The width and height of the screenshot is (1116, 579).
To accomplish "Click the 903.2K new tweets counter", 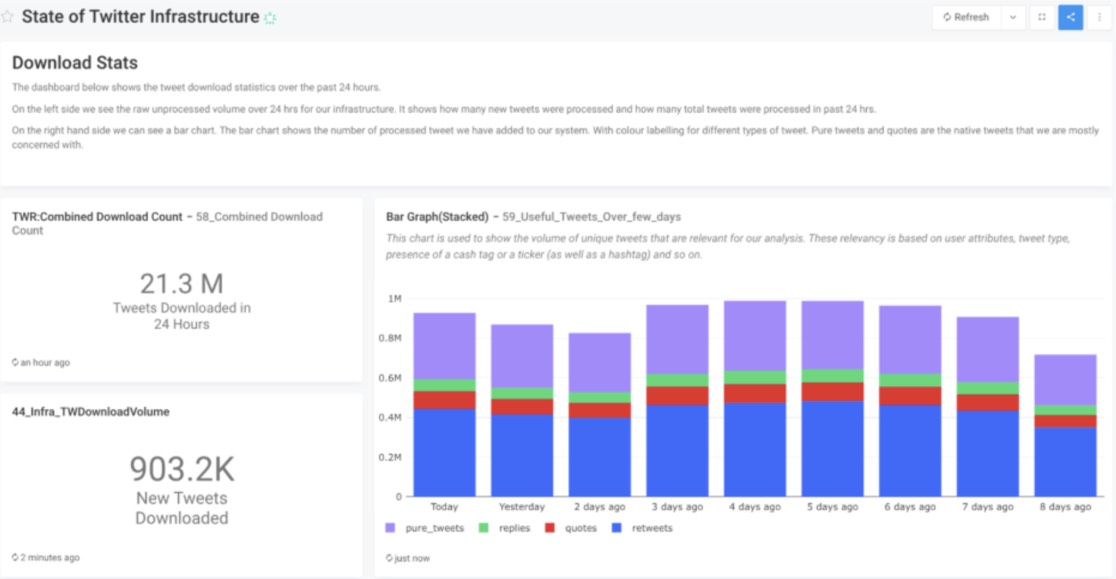I will pyautogui.click(x=181, y=469).
